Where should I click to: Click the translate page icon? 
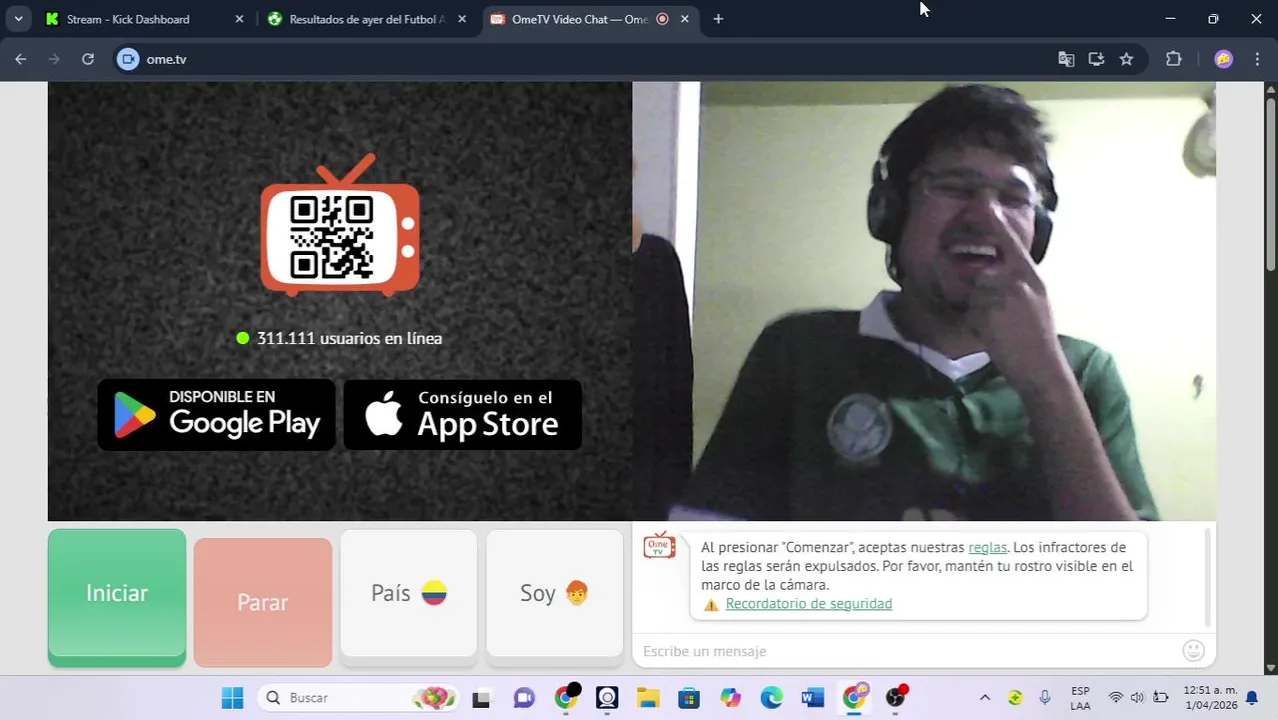coord(1066,59)
